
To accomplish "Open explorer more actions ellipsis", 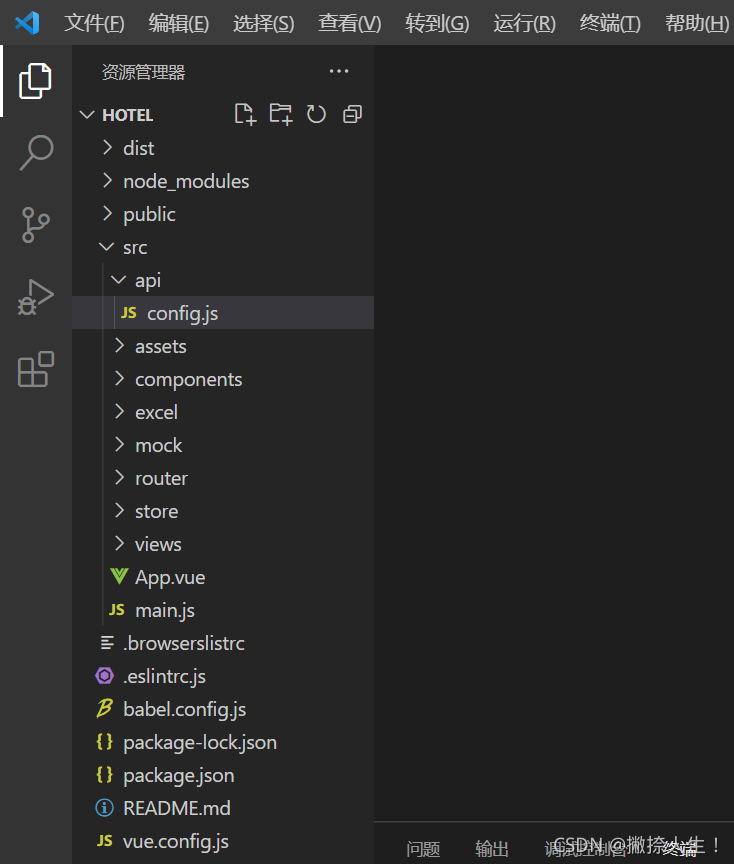I will (339, 71).
